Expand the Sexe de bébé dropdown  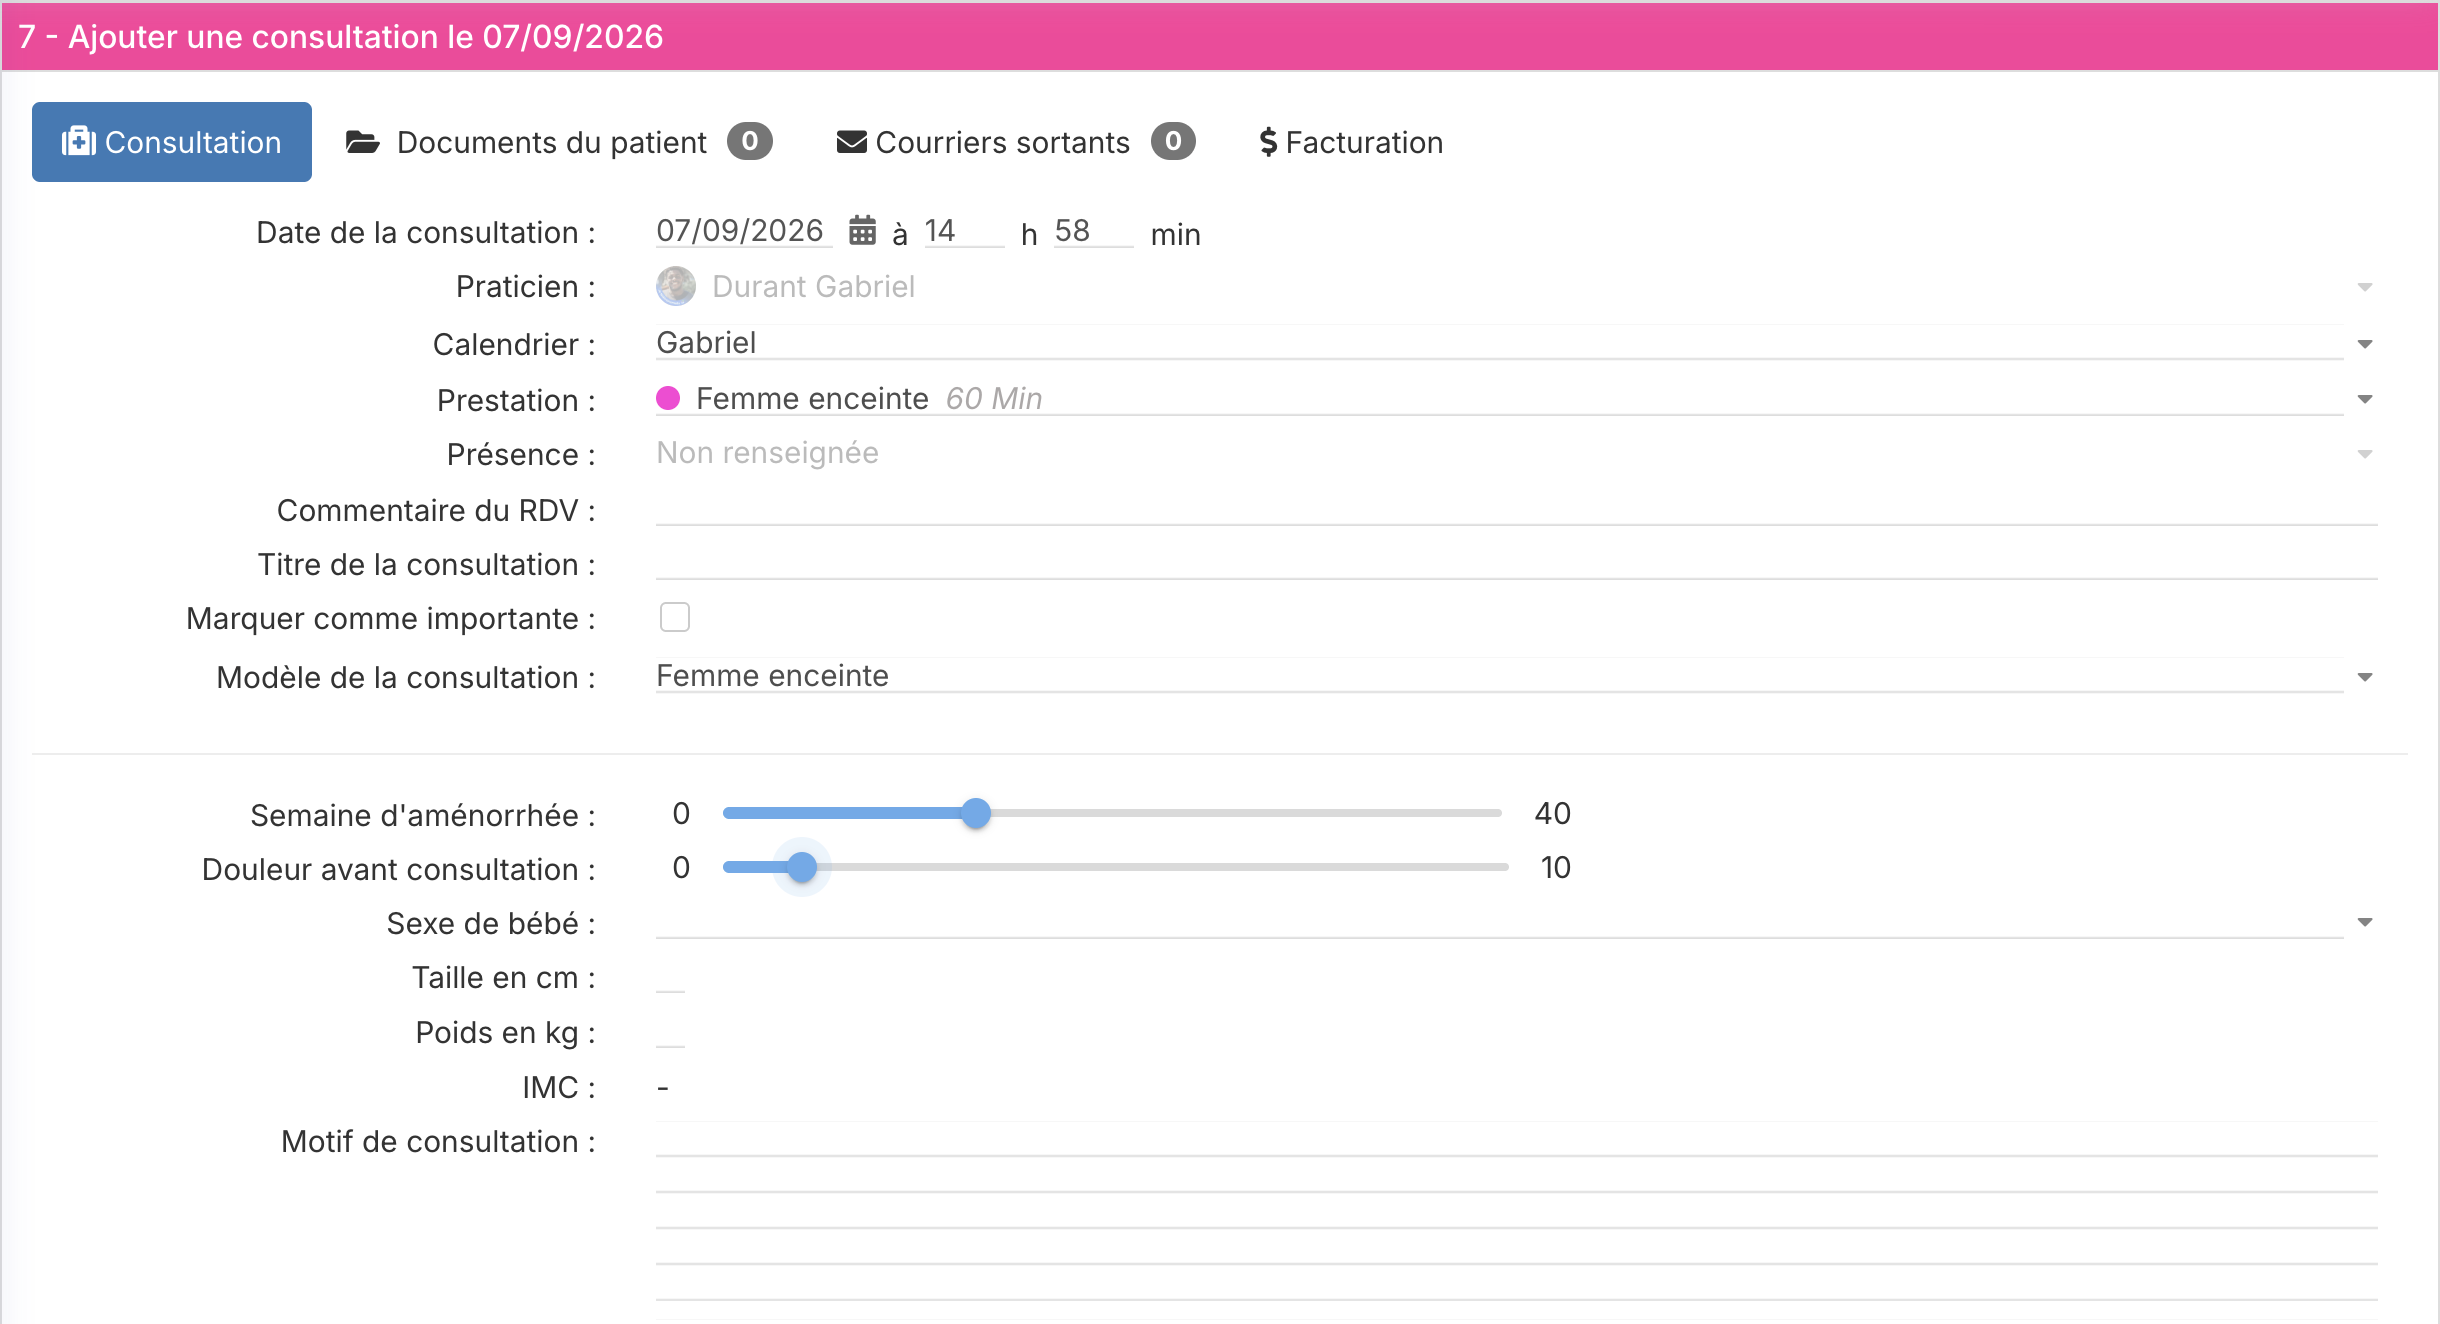pos(2365,922)
